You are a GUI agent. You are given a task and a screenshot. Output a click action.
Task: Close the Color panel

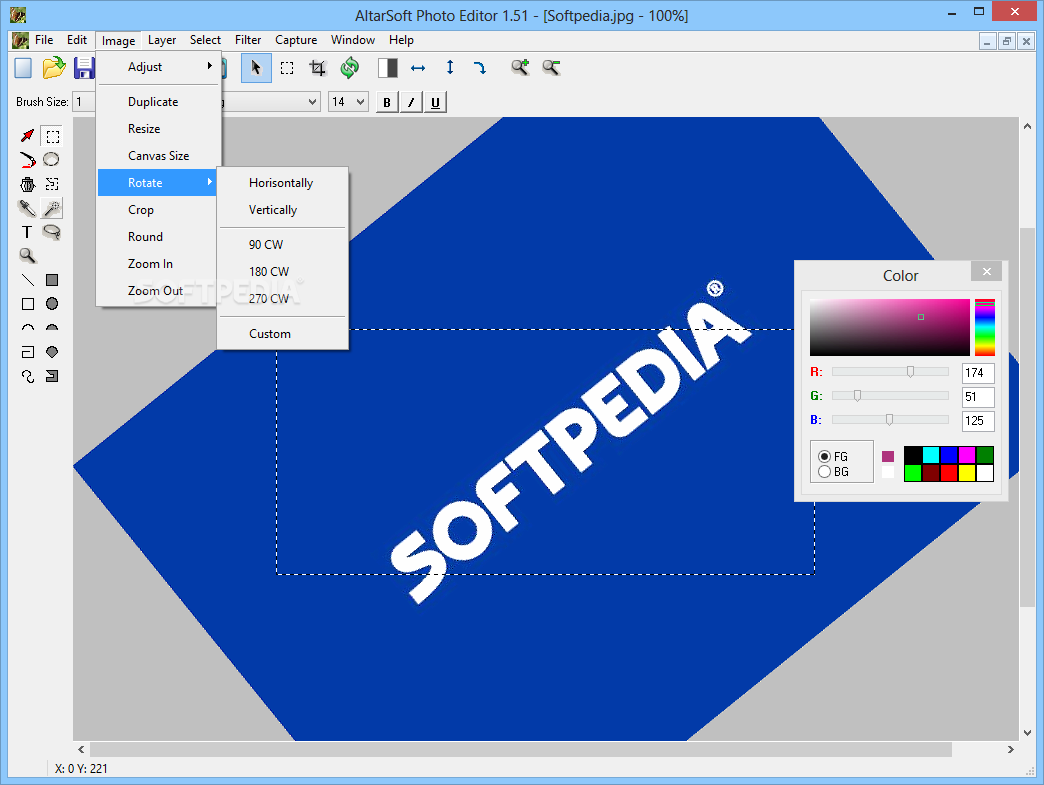pyautogui.click(x=987, y=272)
